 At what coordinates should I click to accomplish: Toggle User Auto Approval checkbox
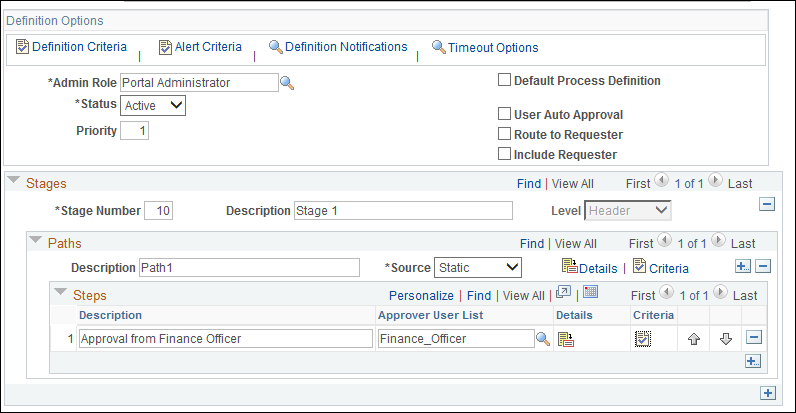coord(504,114)
